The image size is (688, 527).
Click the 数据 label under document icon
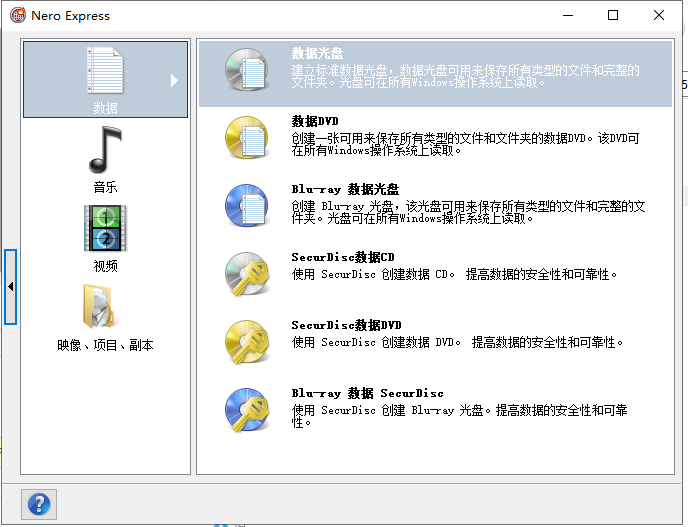[105, 108]
